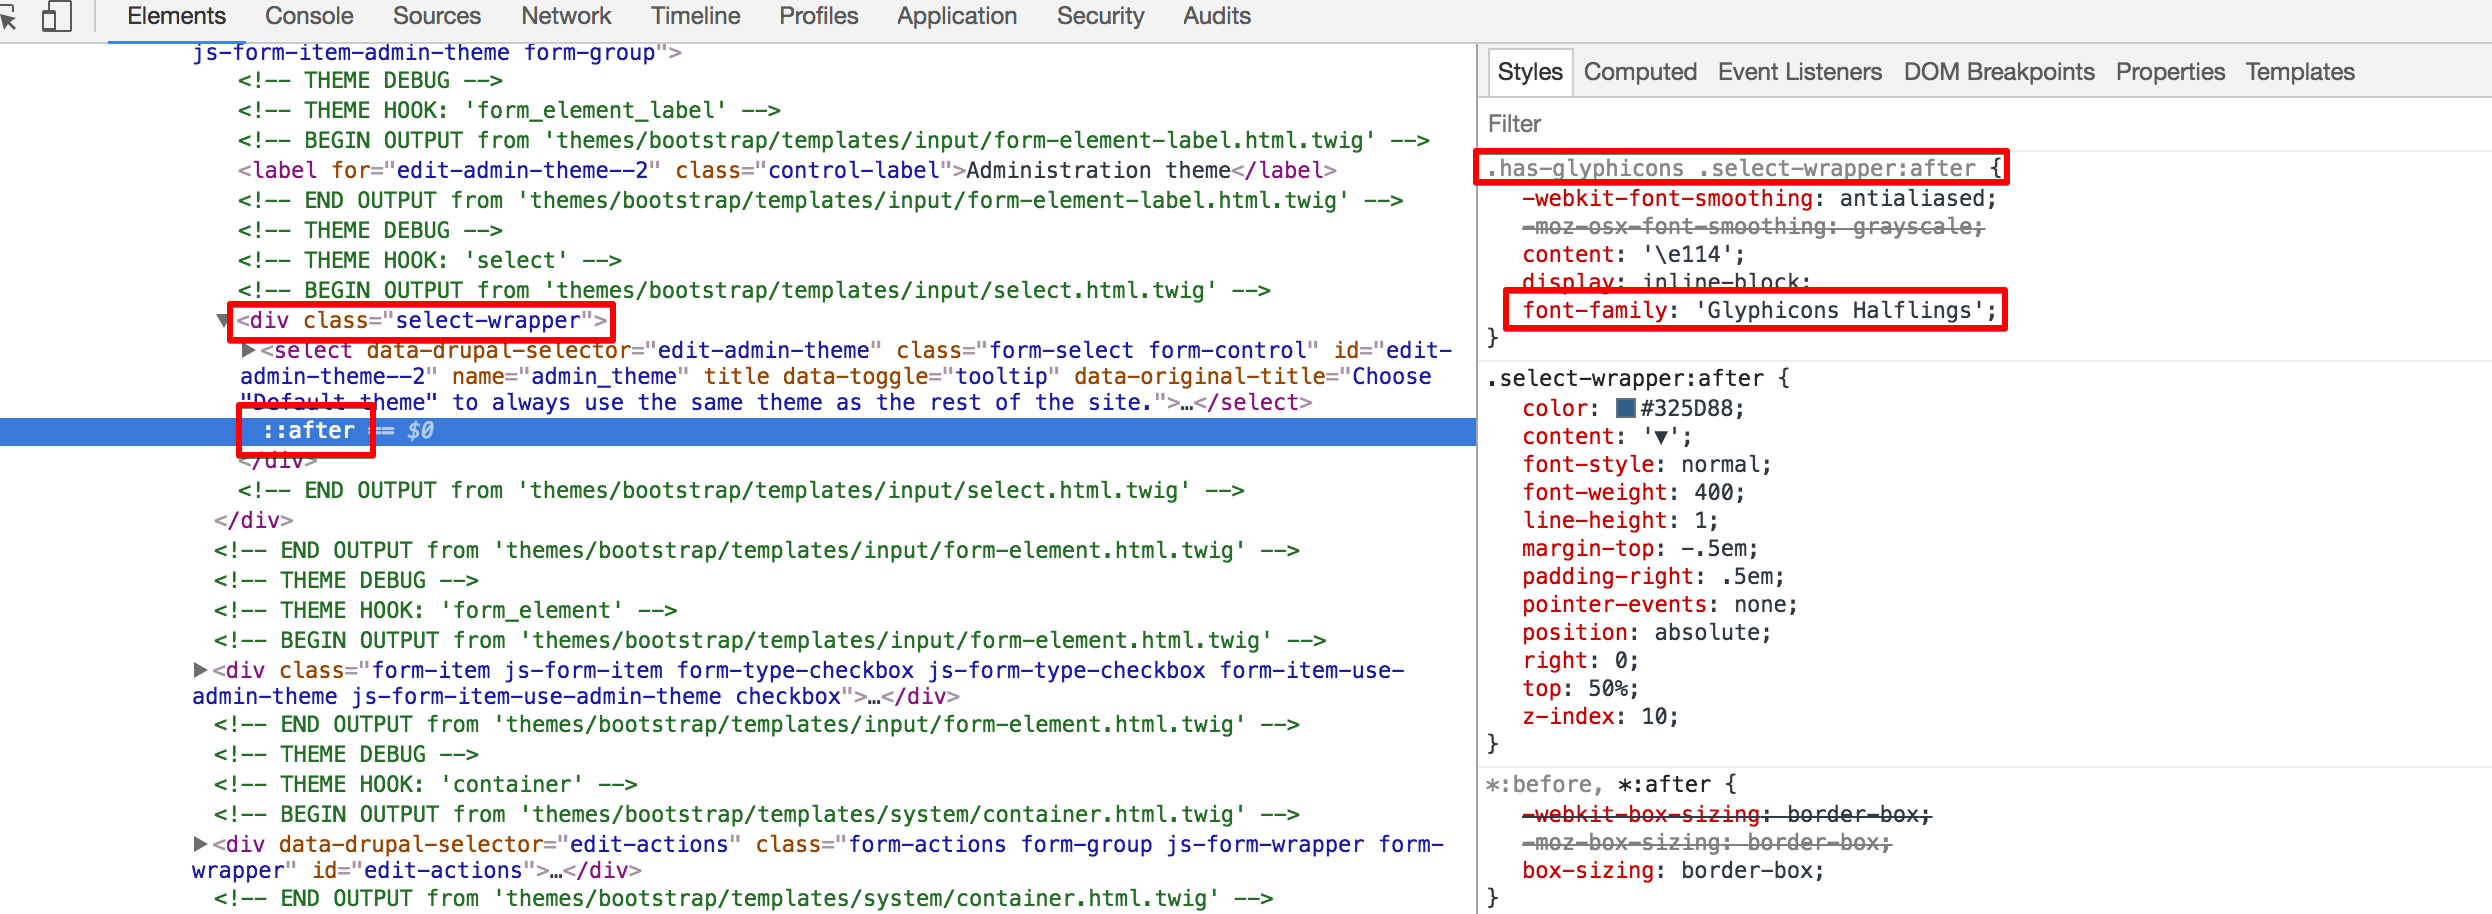The image size is (2492, 914).
Task: Show the DOM Breakpoints tab
Action: pos(1998,73)
